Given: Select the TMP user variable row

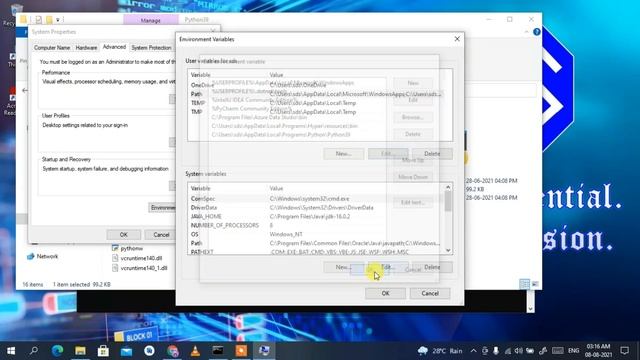Looking at the screenshot, I should pos(320,112).
